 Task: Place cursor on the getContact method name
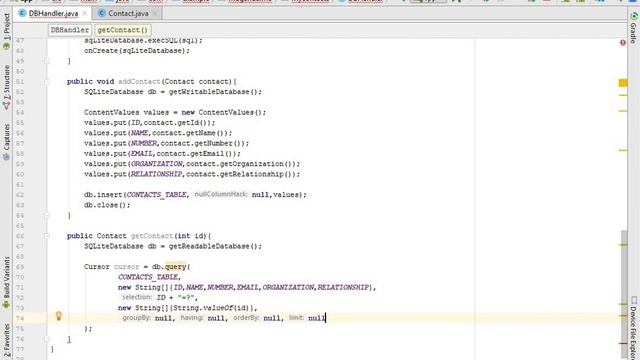pos(152,236)
